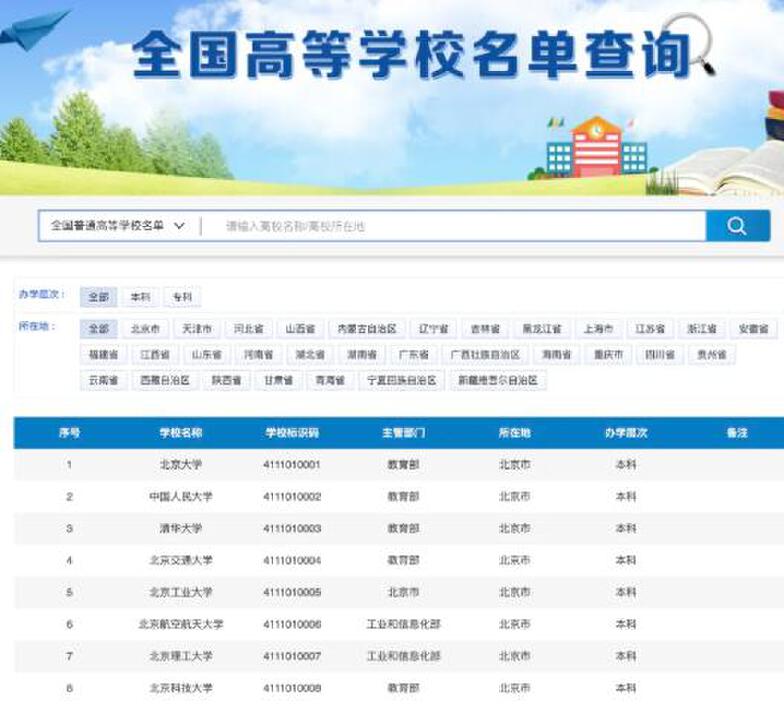Select 全部 in the 办学层次 filter

click(x=98, y=297)
